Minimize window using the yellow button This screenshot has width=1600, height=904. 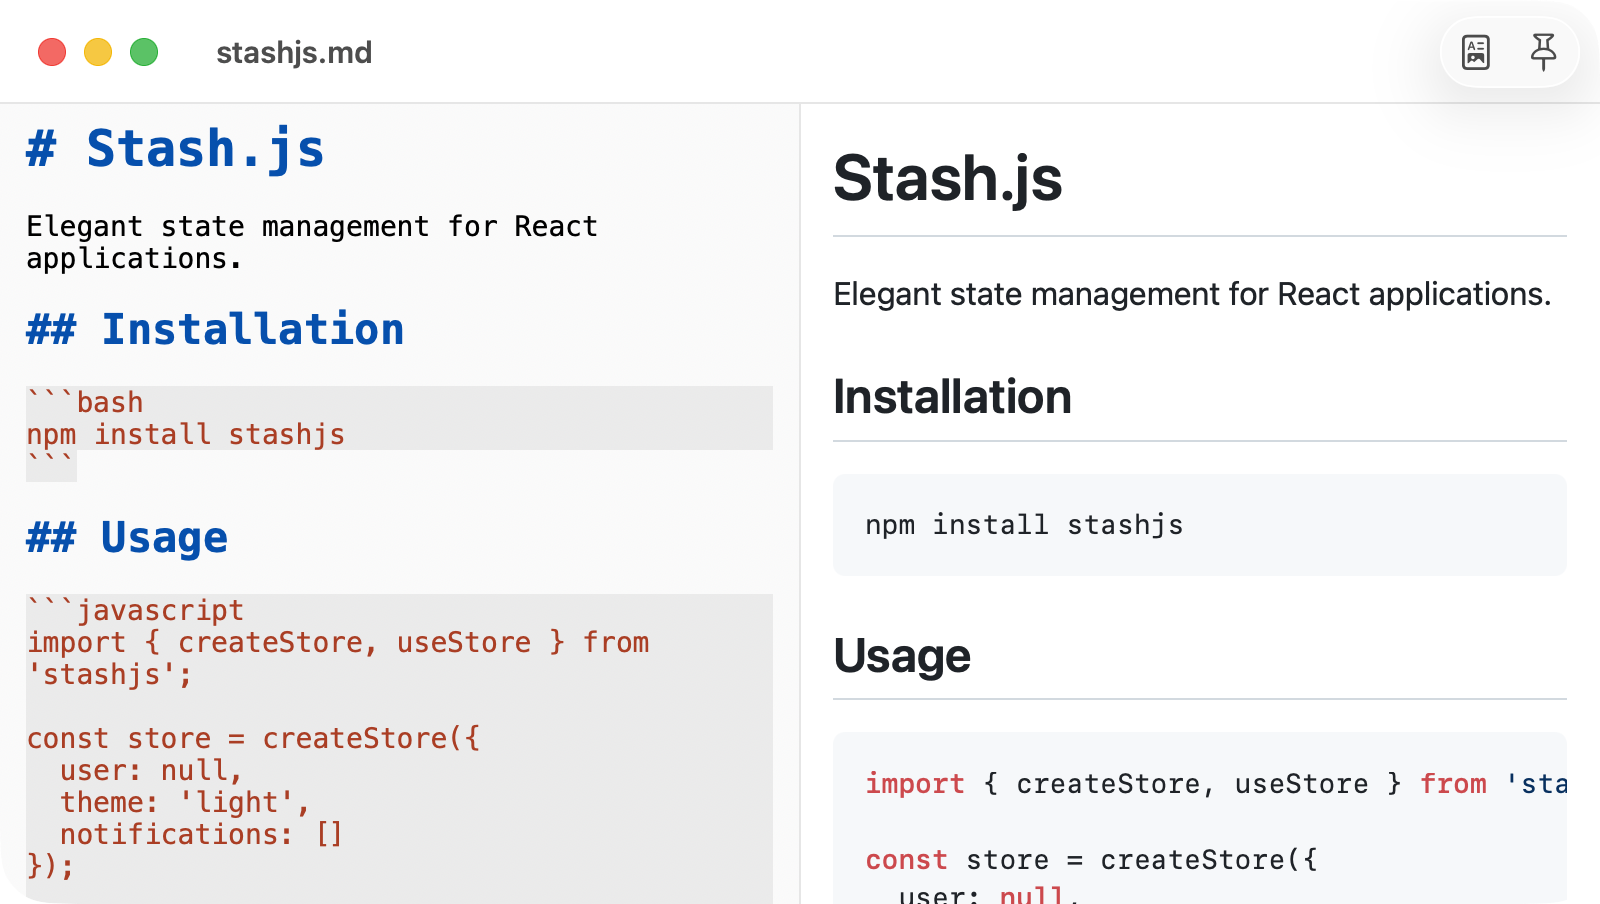(x=98, y=52)
